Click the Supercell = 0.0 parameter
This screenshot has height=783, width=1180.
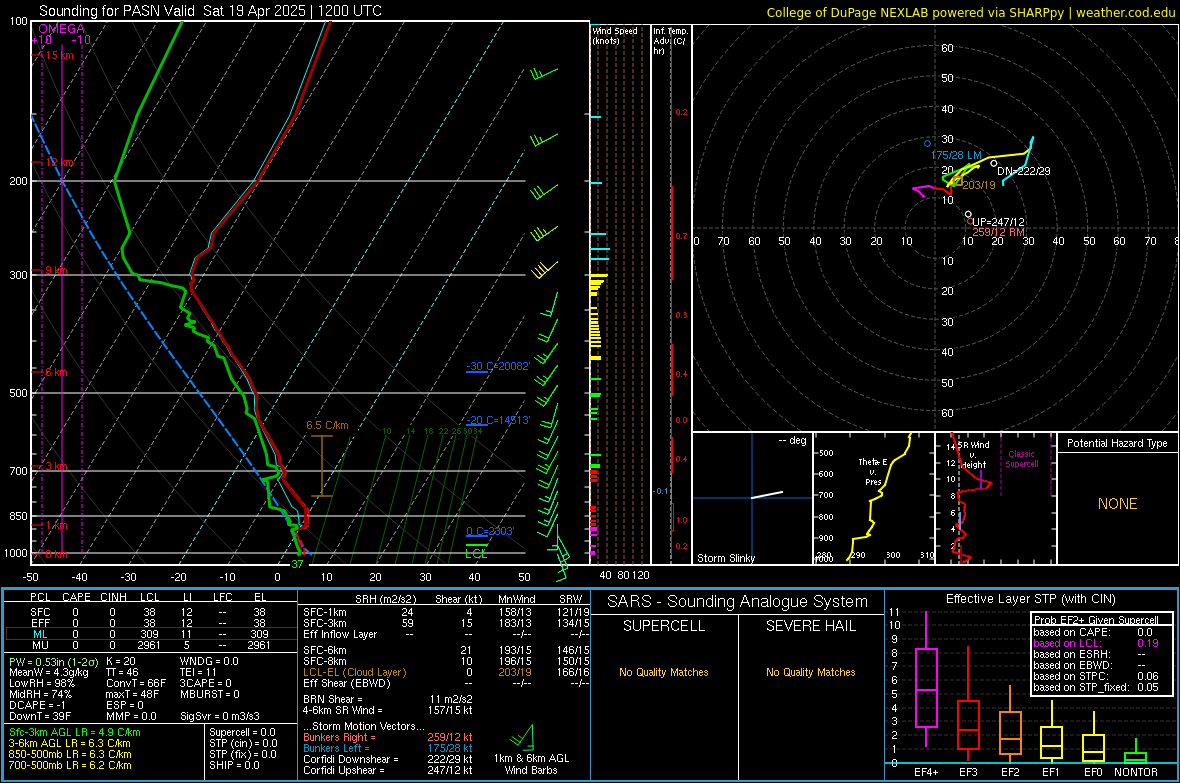click(242, 732)
